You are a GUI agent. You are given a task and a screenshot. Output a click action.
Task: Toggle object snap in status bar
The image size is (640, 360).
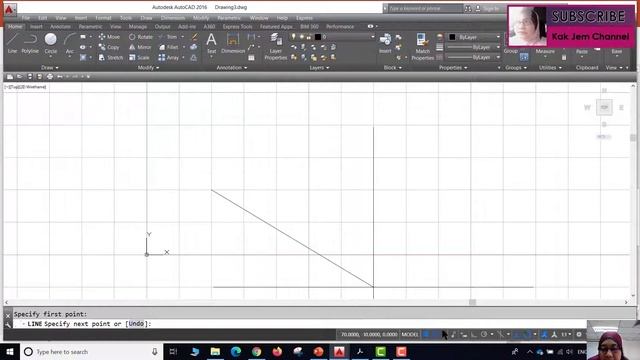click(x=528, y=334)
